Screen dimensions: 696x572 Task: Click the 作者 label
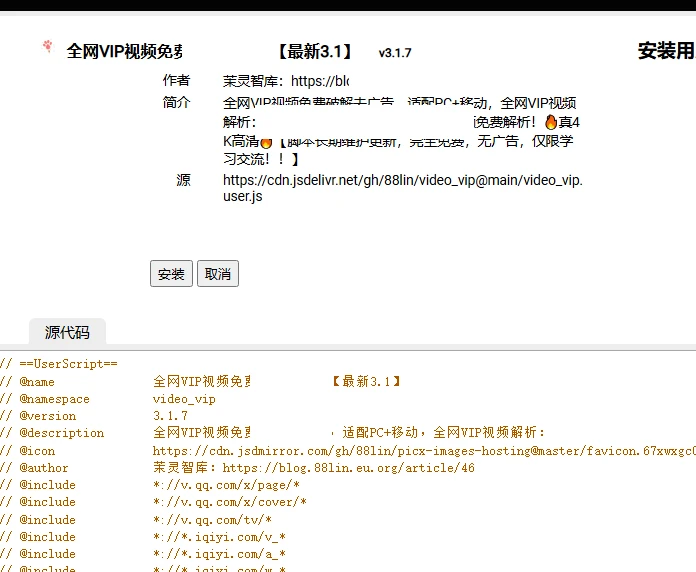[176, 80]
